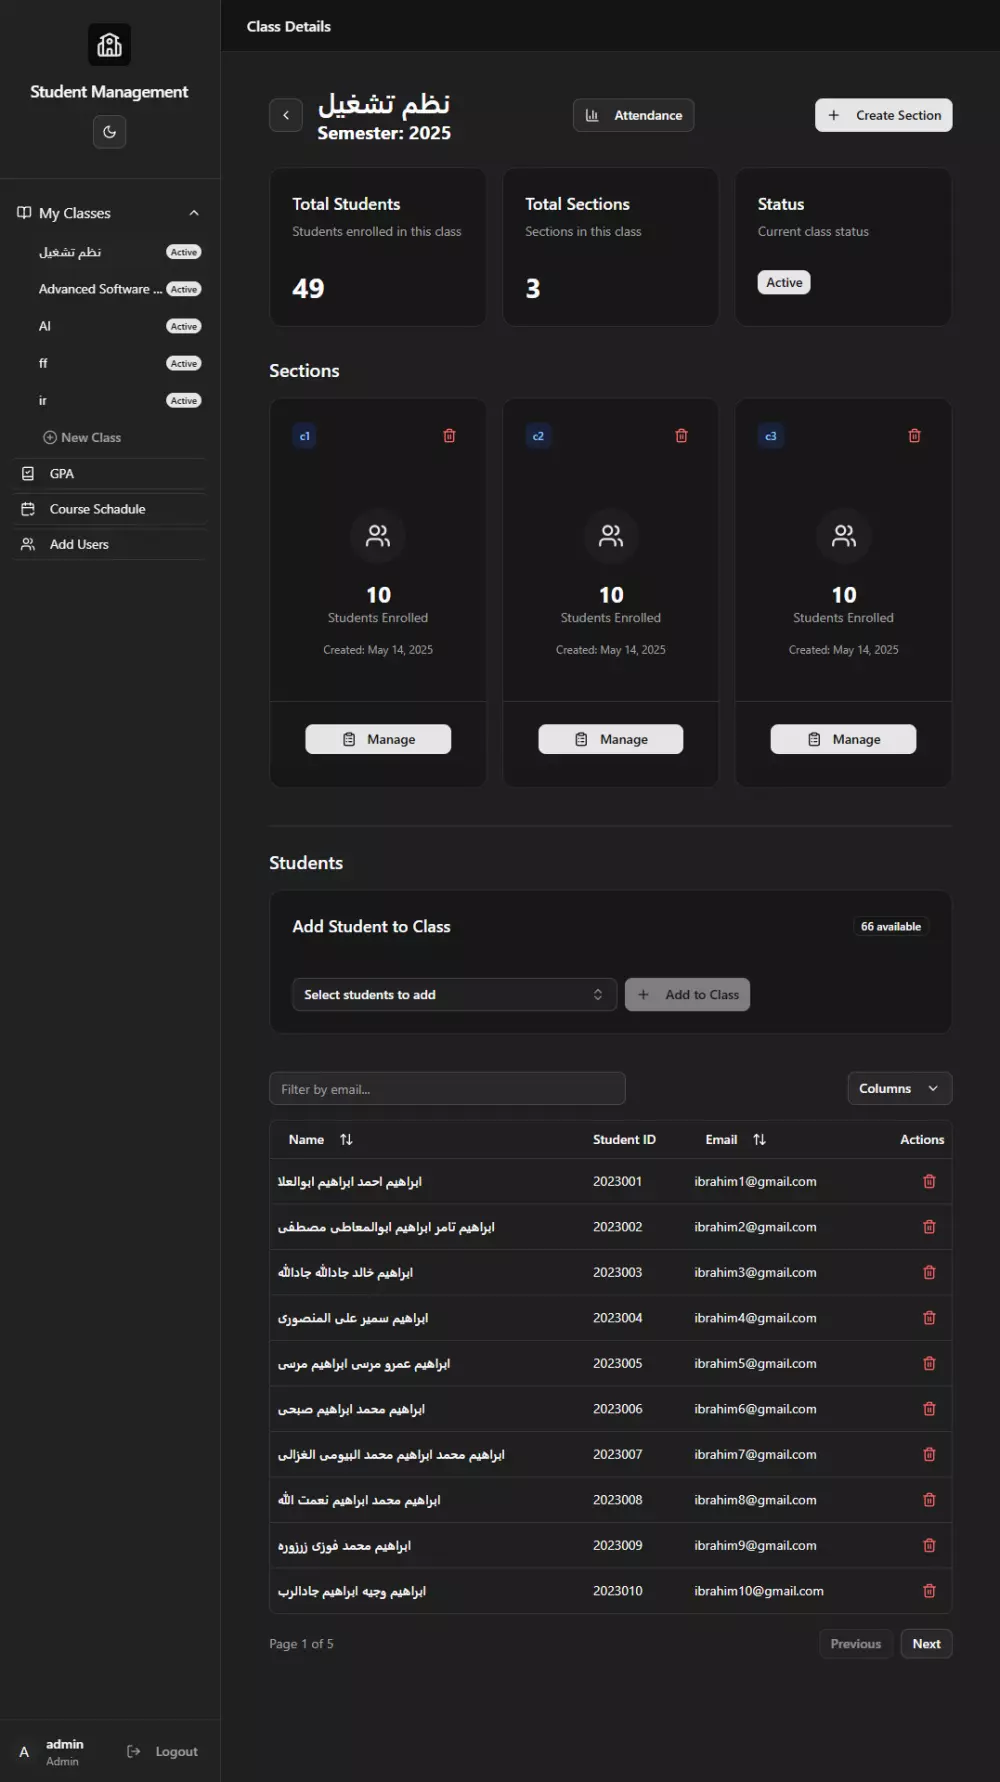
Task: Click Add to Class button
Action: click(688, 994)
